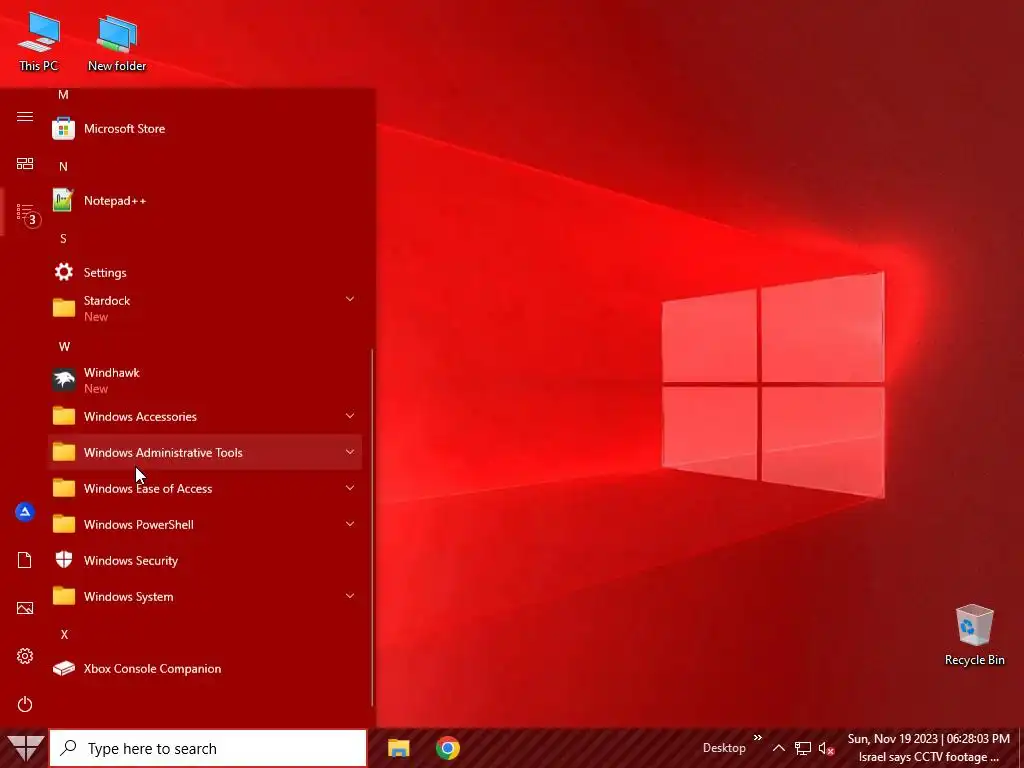
Task: Open the blue user account avatar
Action: 25,512
